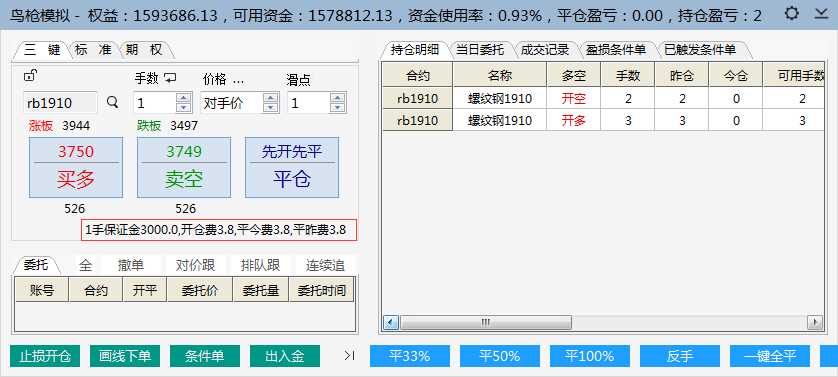The image size is (838, 377).
Task: Click the 平100% button
Action: coord(590,356)
